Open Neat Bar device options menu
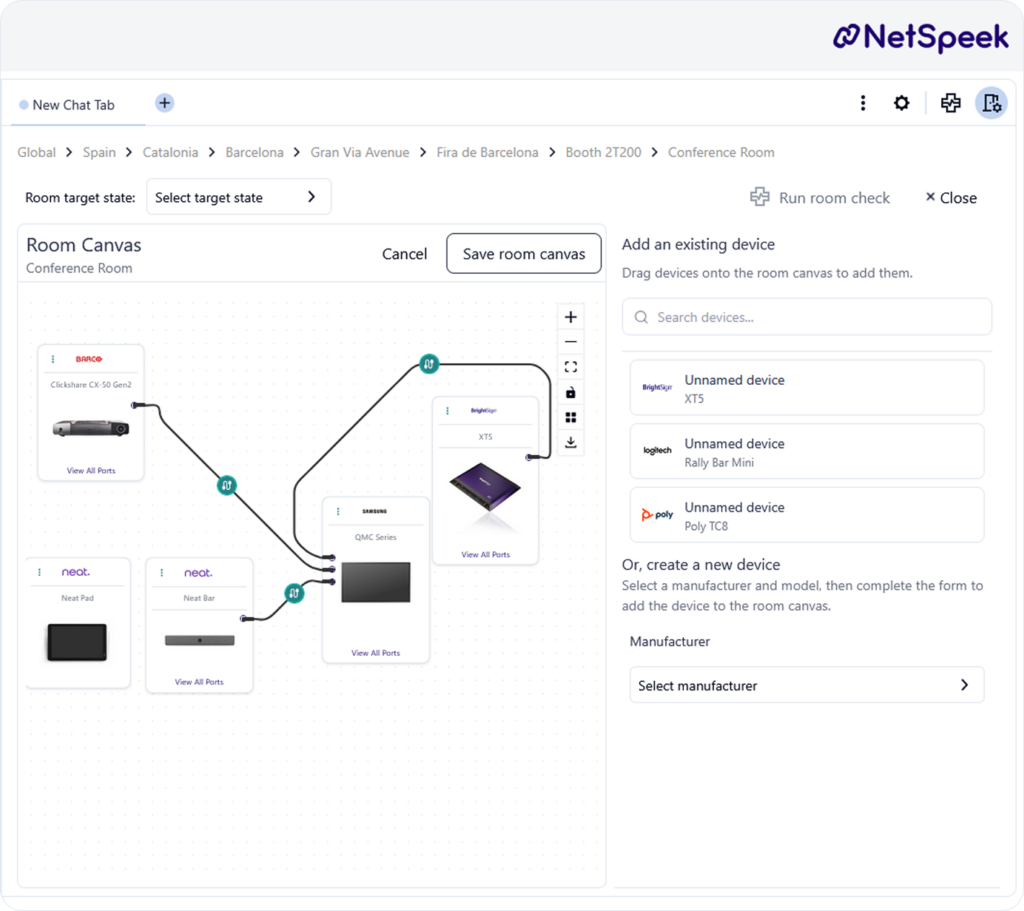 click(160, 572)
